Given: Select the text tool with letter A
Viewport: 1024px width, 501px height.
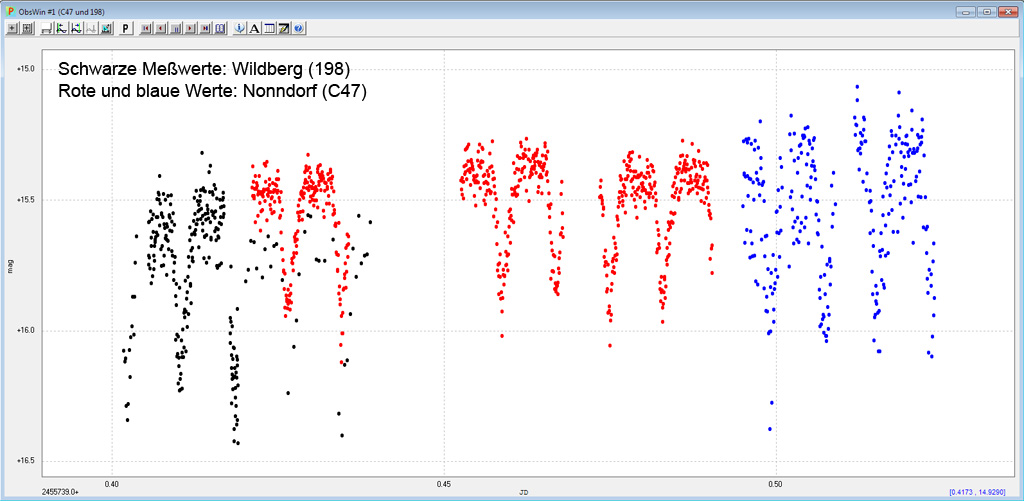Looking at the screenshot, I should pos(255,28).
